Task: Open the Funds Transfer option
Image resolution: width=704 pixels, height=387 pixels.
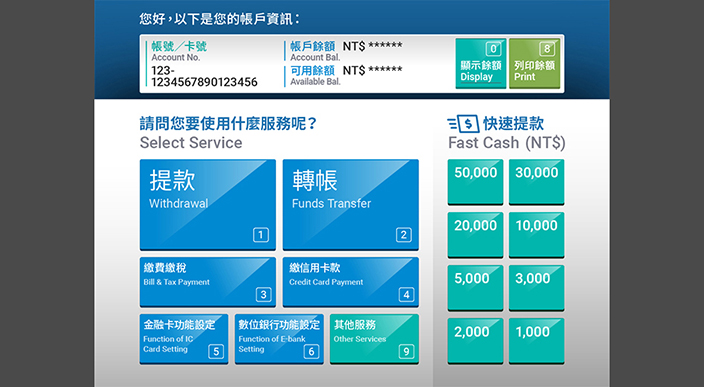Action: point(351,204)
